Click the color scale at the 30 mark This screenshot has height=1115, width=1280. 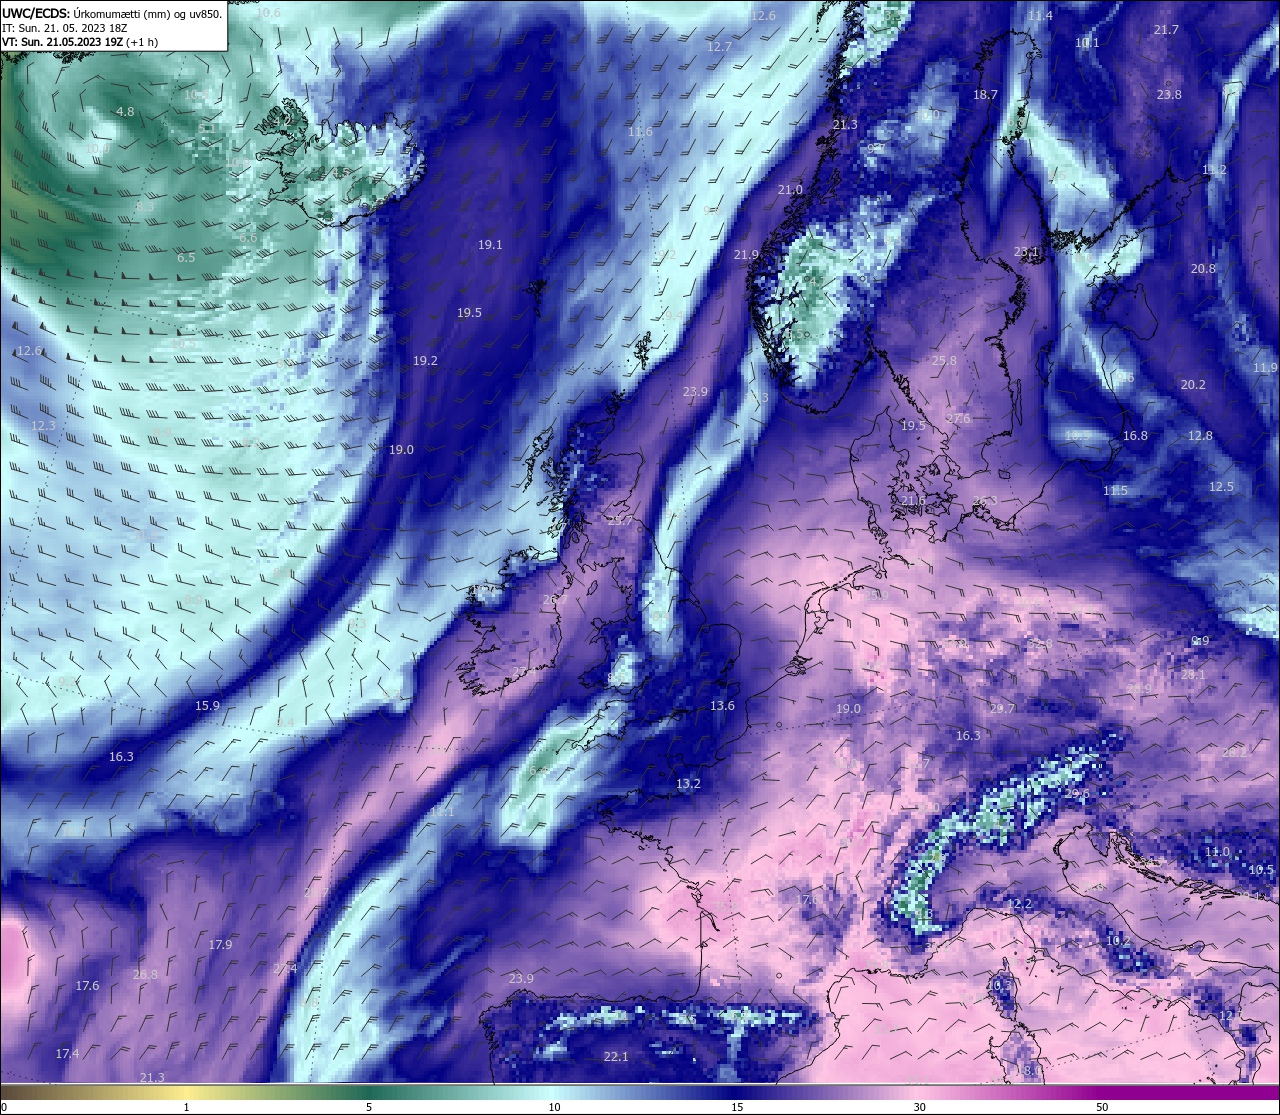[919, 1095]
